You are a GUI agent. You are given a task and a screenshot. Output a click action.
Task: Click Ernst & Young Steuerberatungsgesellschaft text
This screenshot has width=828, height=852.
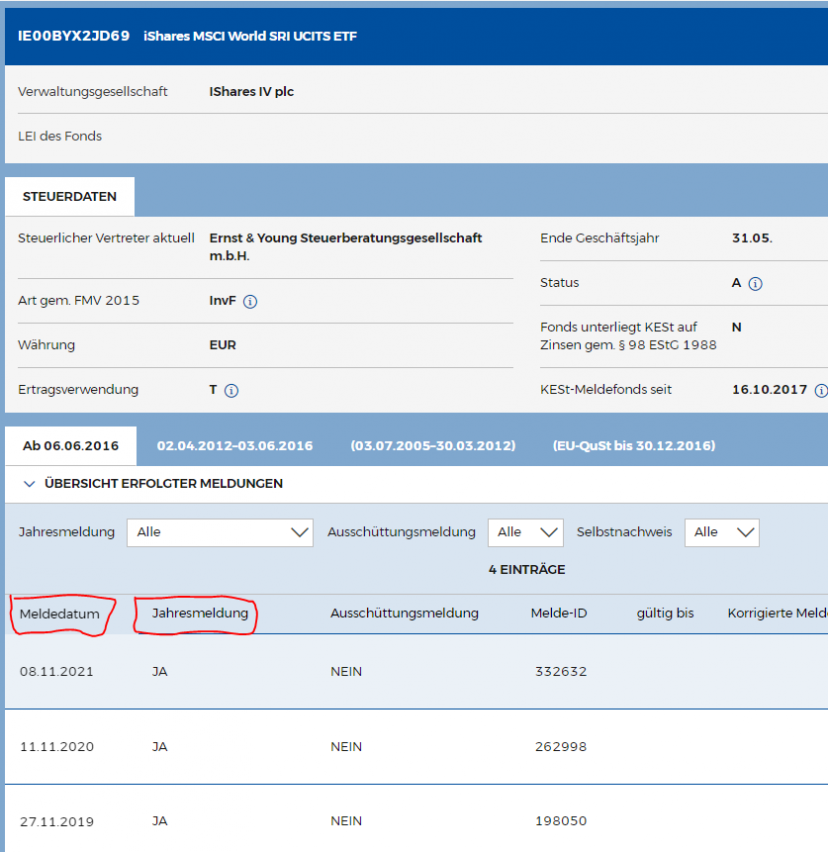click(x=346, y=247)
